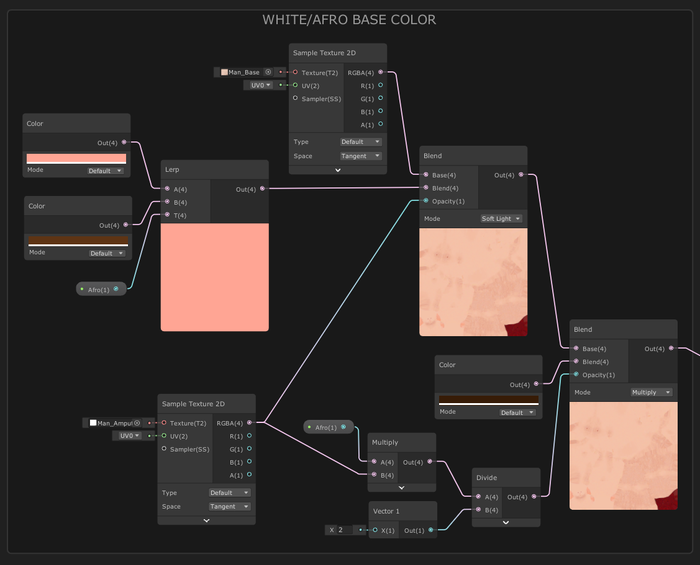The width and height of the screenshot is (700, 565).
Task: Open Mode dropdown on dark brown Color node
Action: pyautogui.click(x=517, y=413)
